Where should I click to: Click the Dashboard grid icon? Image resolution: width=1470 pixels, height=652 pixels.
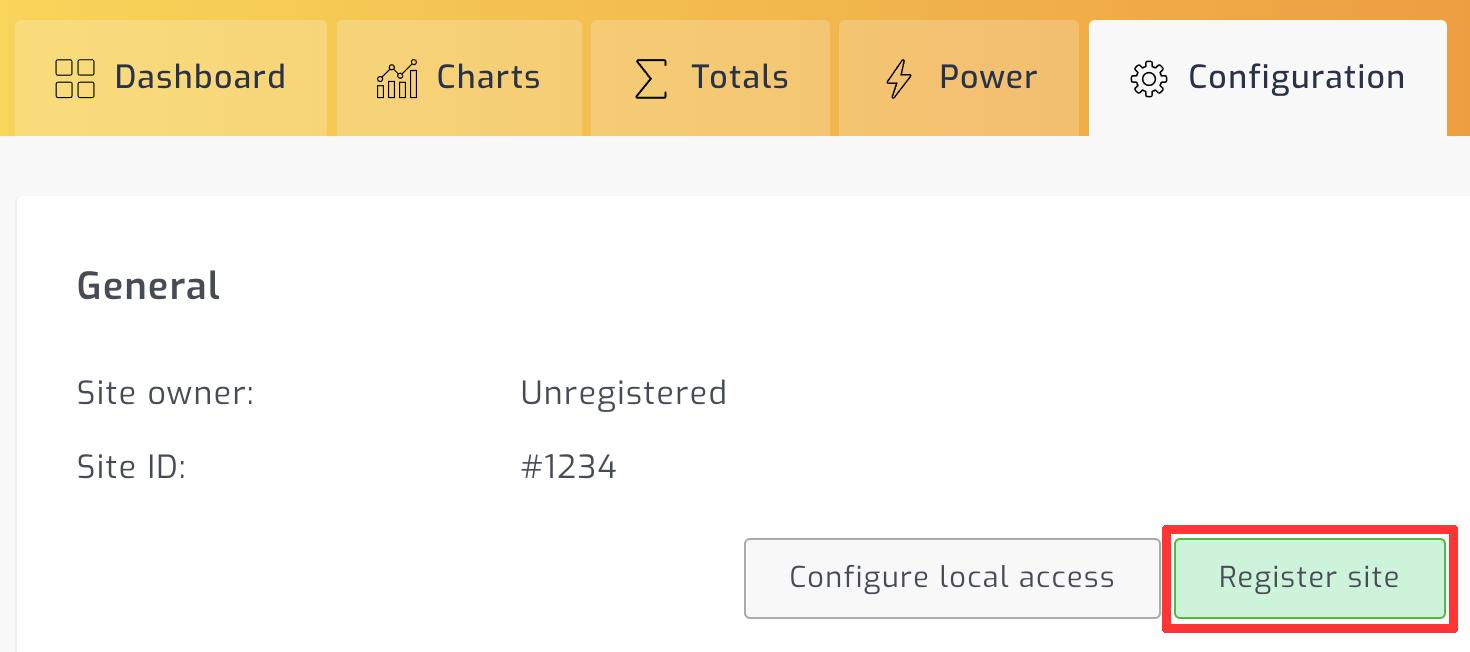tap(74, 78)
